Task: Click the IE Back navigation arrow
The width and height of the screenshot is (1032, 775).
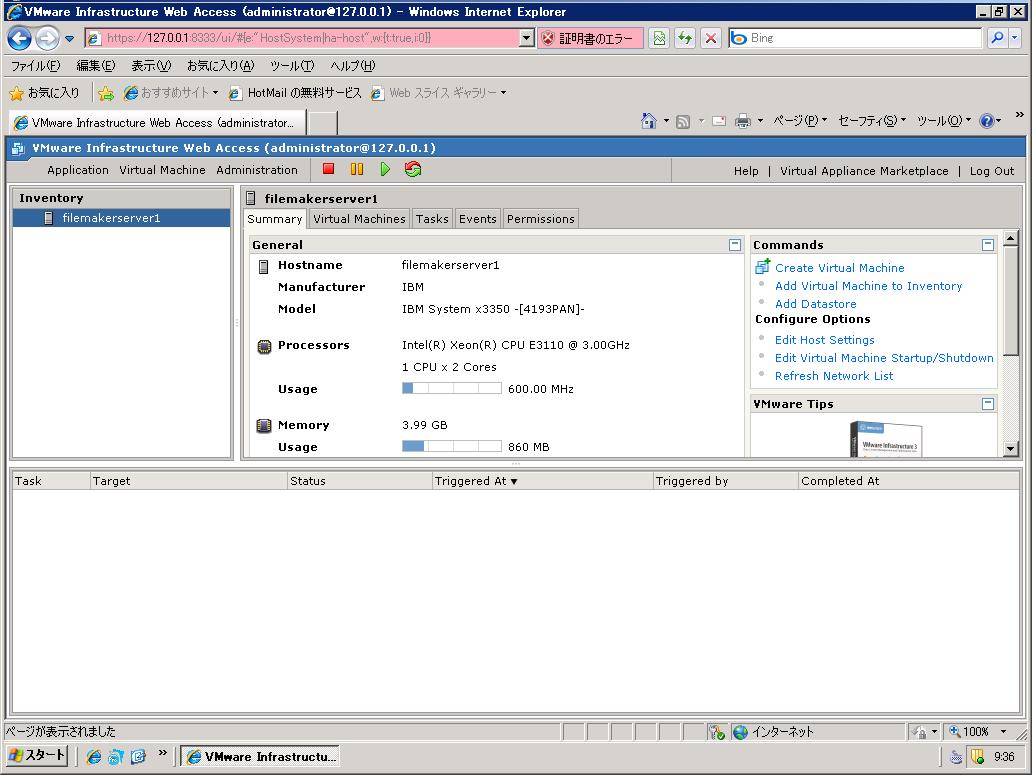Action: point(20,38)
